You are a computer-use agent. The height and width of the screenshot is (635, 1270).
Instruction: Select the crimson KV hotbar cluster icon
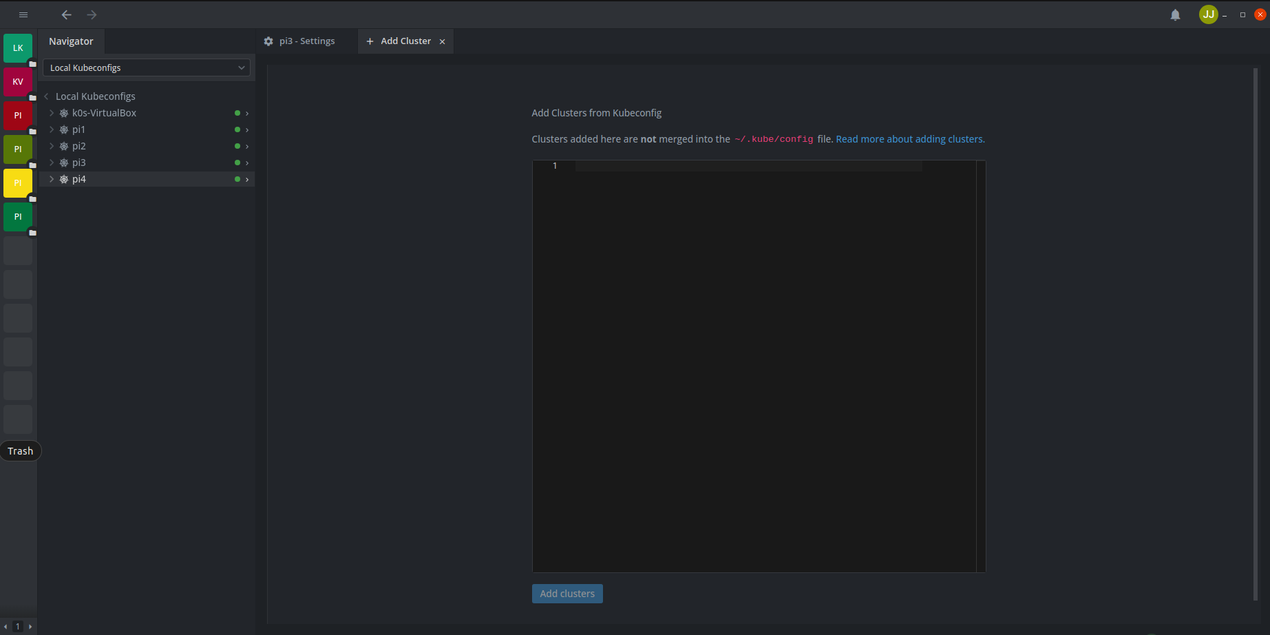click(x=18, y=82)
